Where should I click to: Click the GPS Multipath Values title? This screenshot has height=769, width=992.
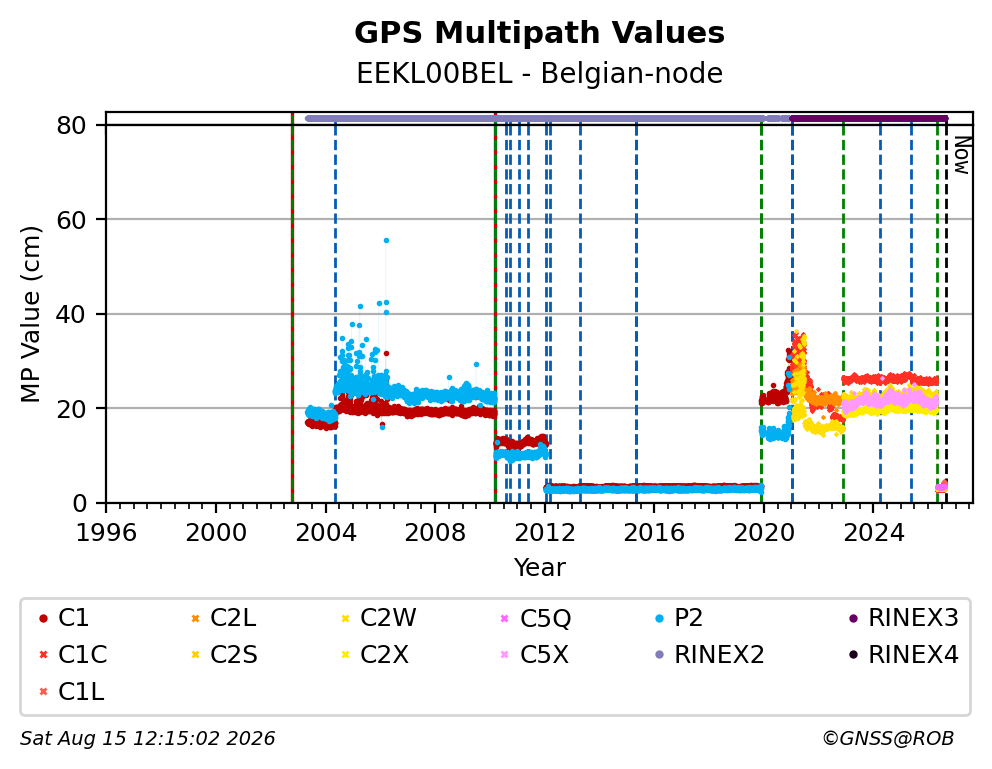pos(539,33)
